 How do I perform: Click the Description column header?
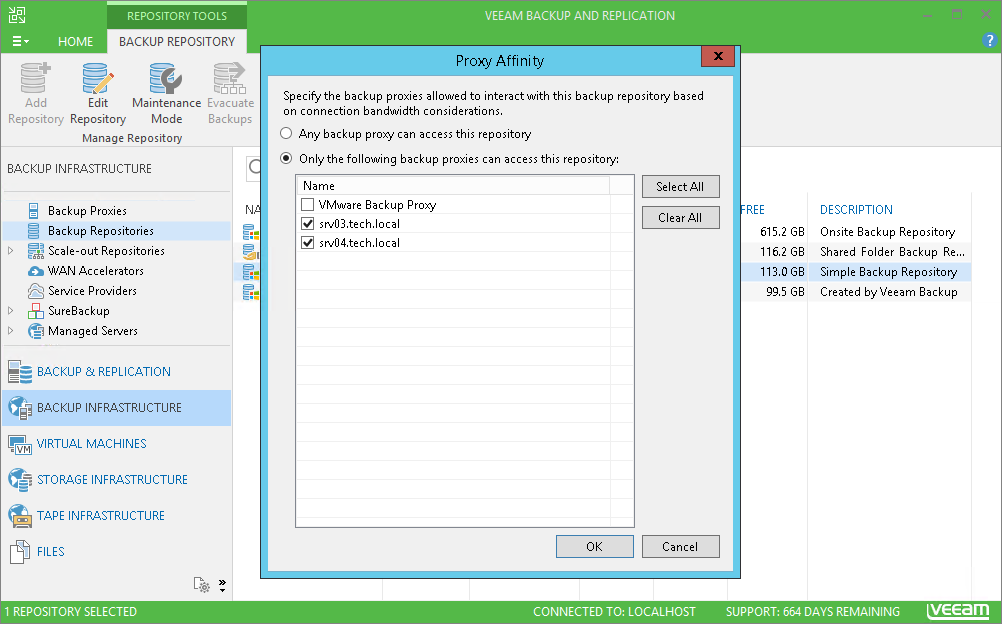tap(856, 210)
